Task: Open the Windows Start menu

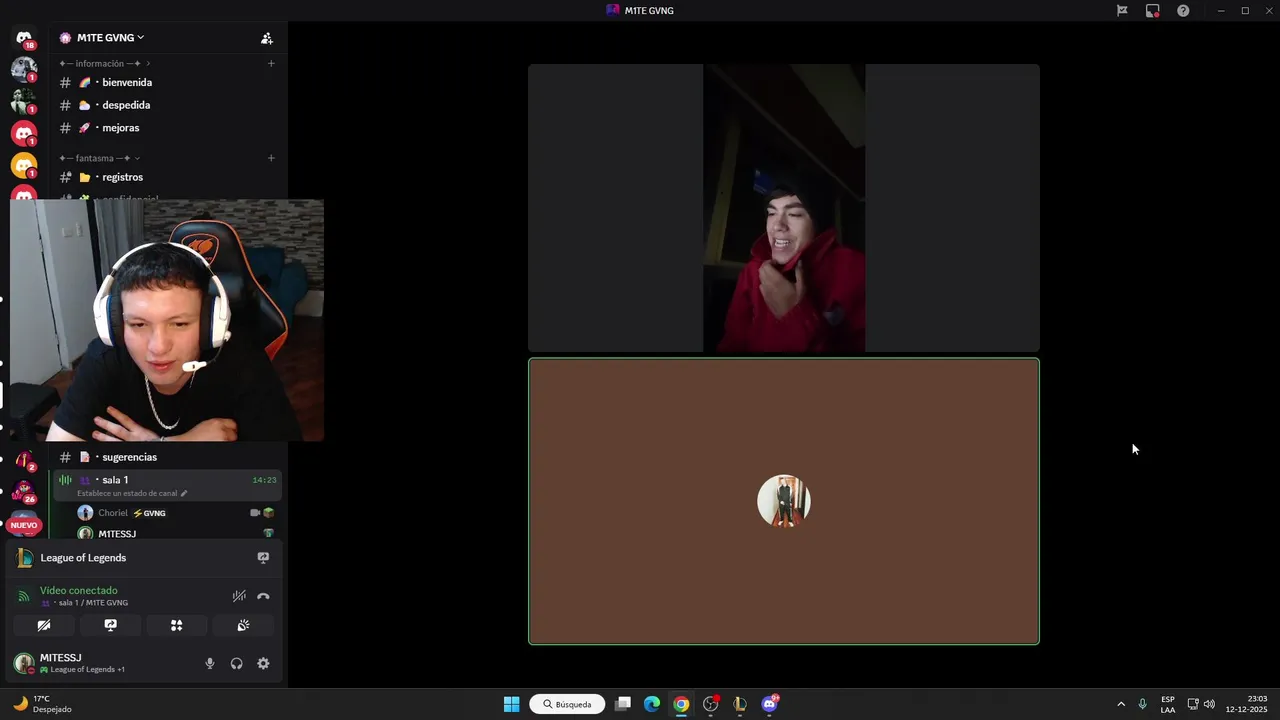Action: point(511,704)
